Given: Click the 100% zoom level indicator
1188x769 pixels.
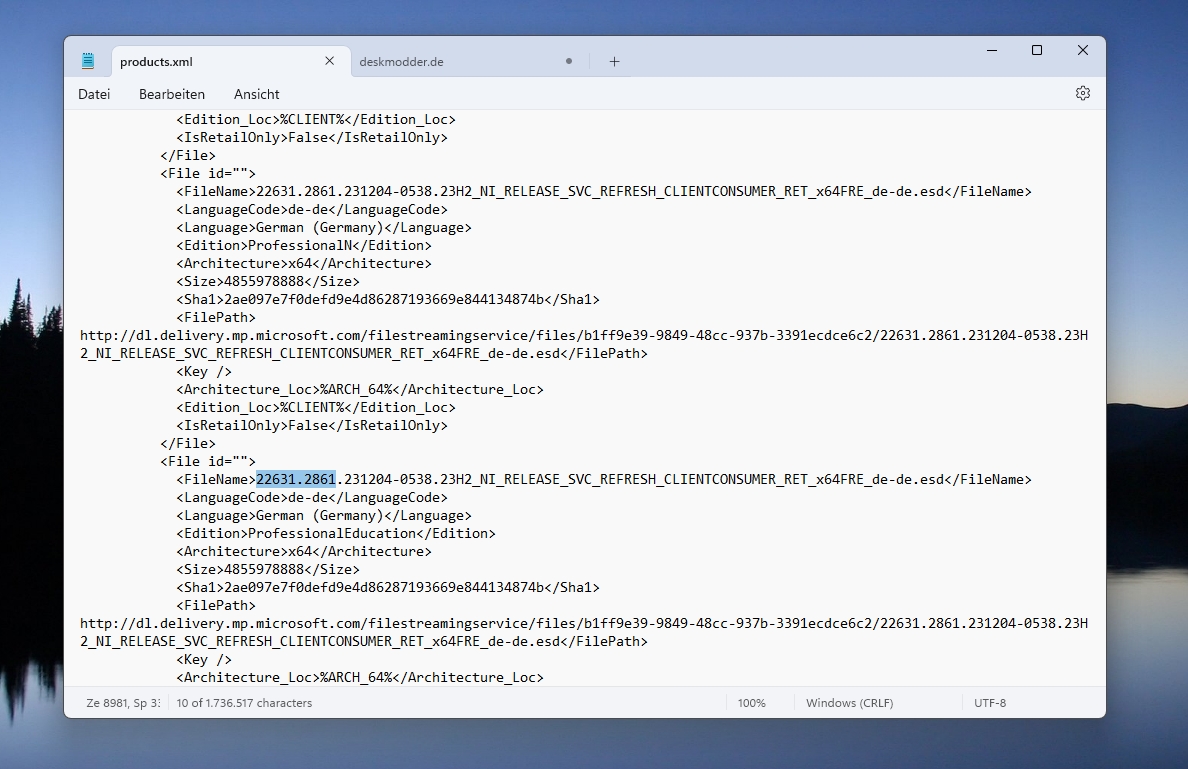Looking at the screenshot, I should [x=752, y=703].
